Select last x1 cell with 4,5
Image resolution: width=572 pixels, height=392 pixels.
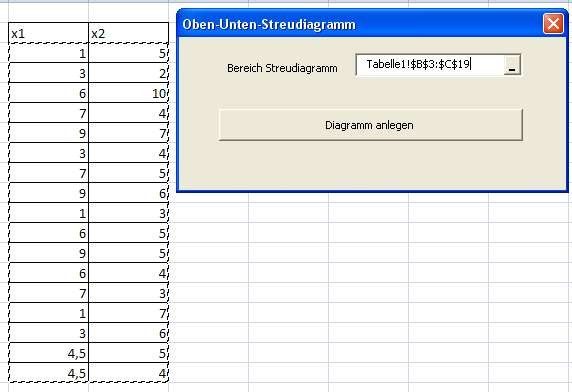coord(49,373)
